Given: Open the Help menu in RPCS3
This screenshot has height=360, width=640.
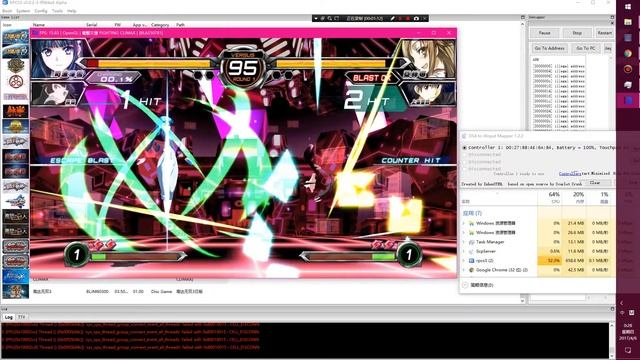Looking at the screenshot, I should [71, 11].
